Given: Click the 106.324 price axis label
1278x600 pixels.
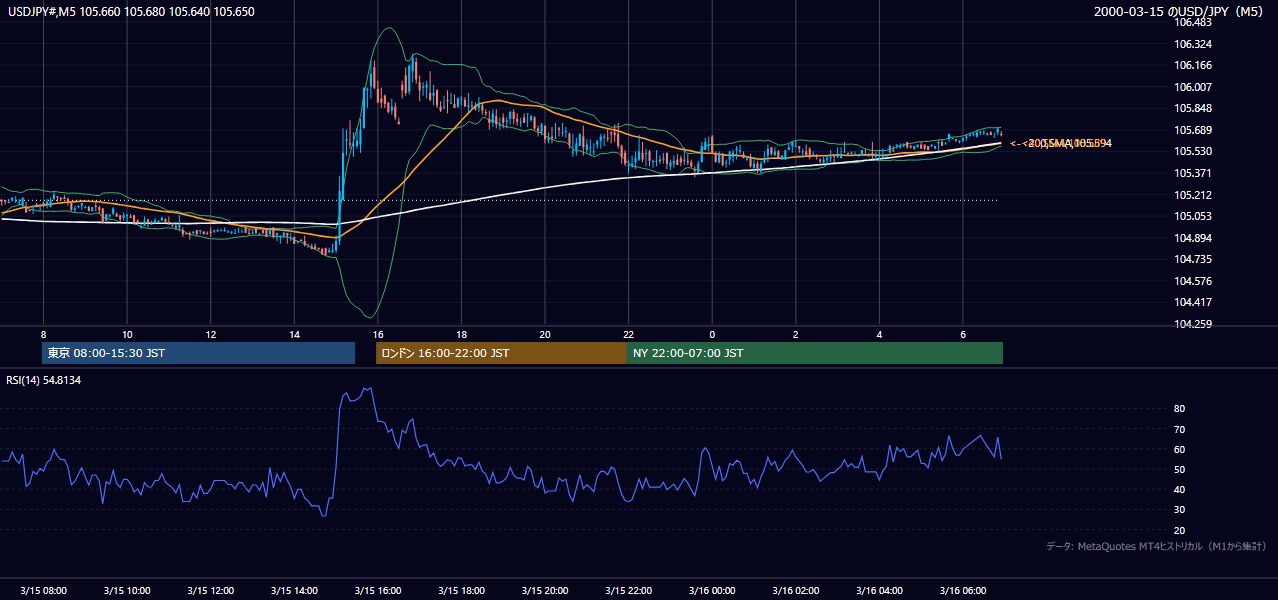Looking at the screenshot, I should (x=1195, y=44).
